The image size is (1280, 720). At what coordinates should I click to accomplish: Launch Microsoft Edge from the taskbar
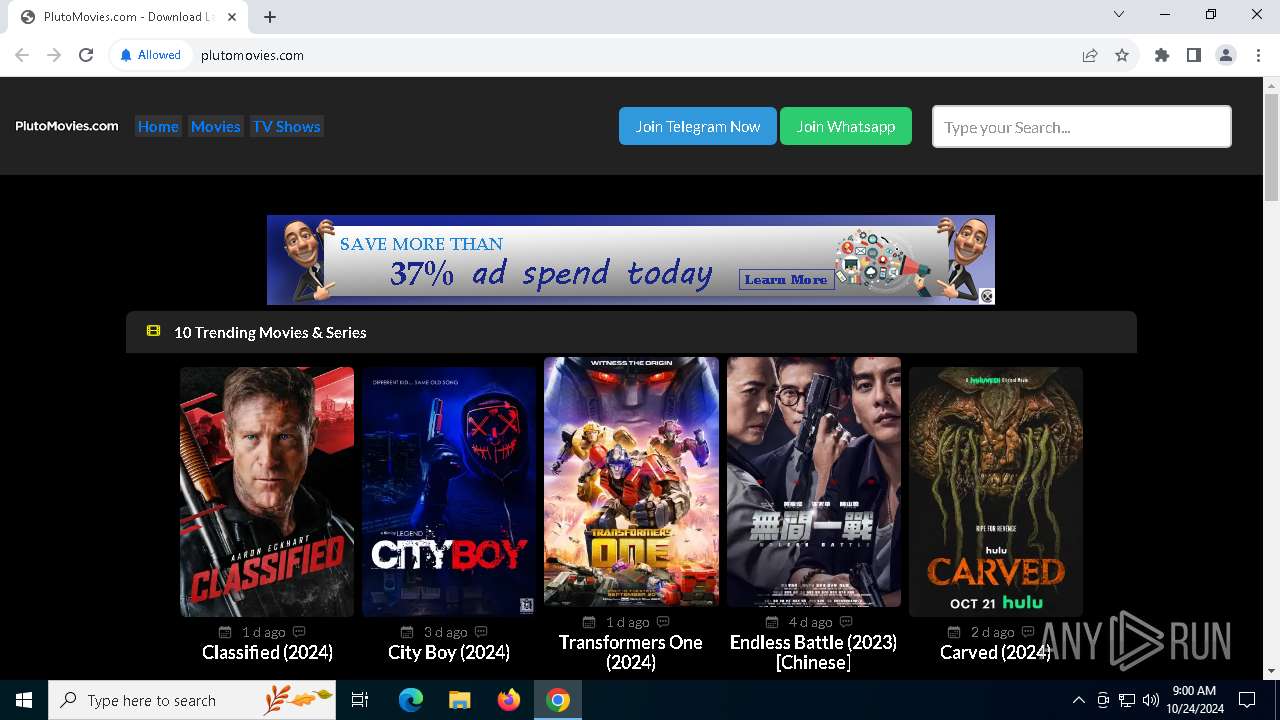[x=411, y=700]
